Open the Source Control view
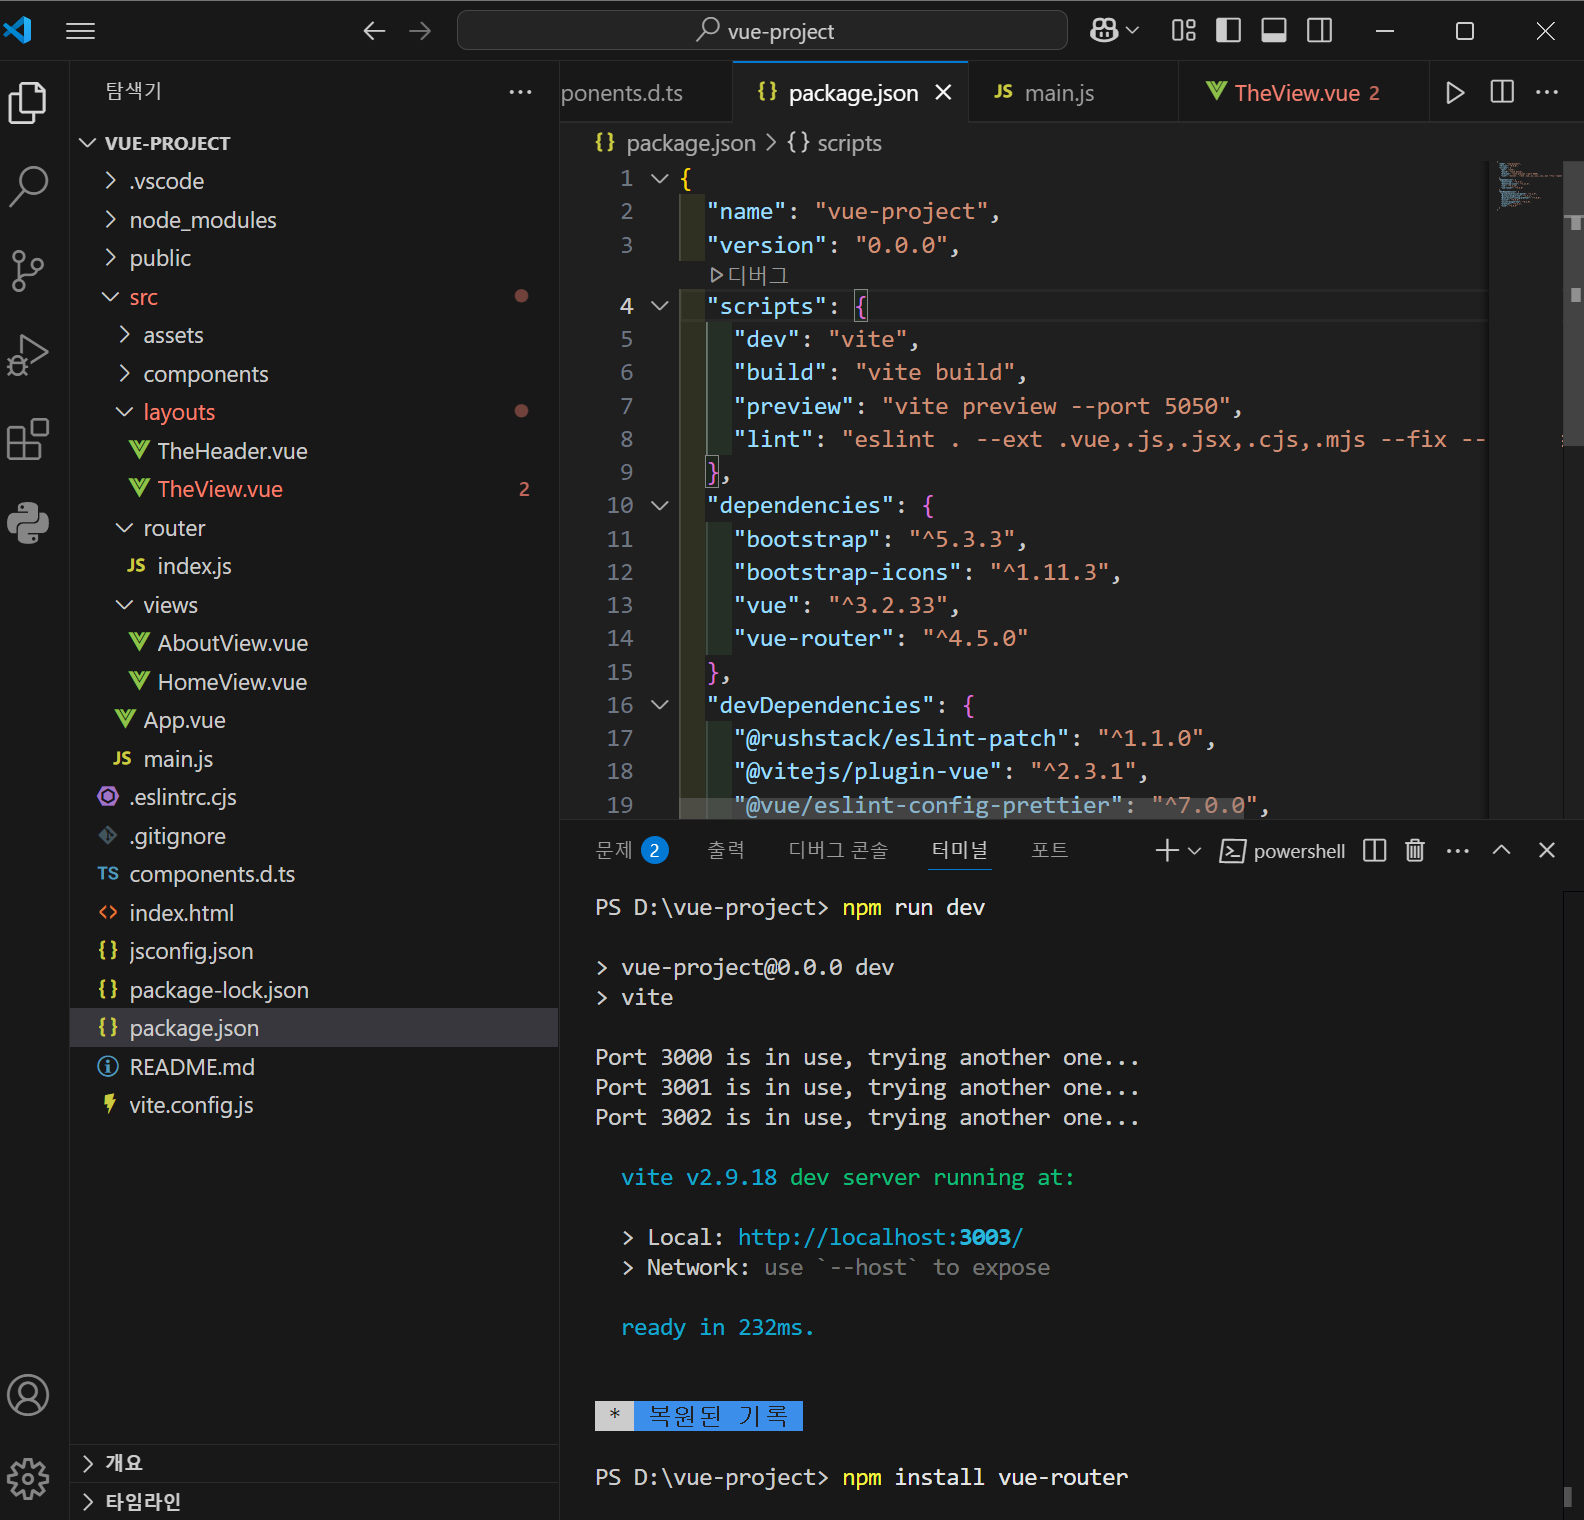Image resolution: width=1584 pixels, height=1520 pixels. tap(28, 270)
